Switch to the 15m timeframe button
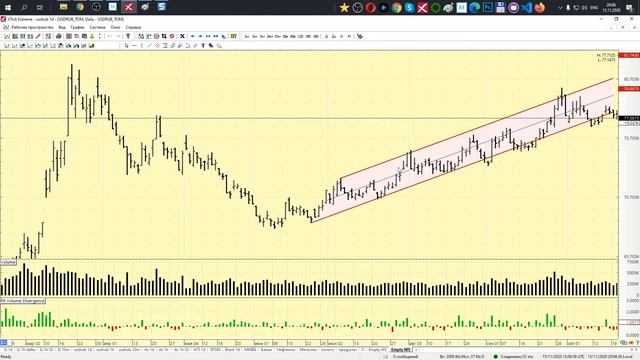640x360 pixels. click(278, 36)
